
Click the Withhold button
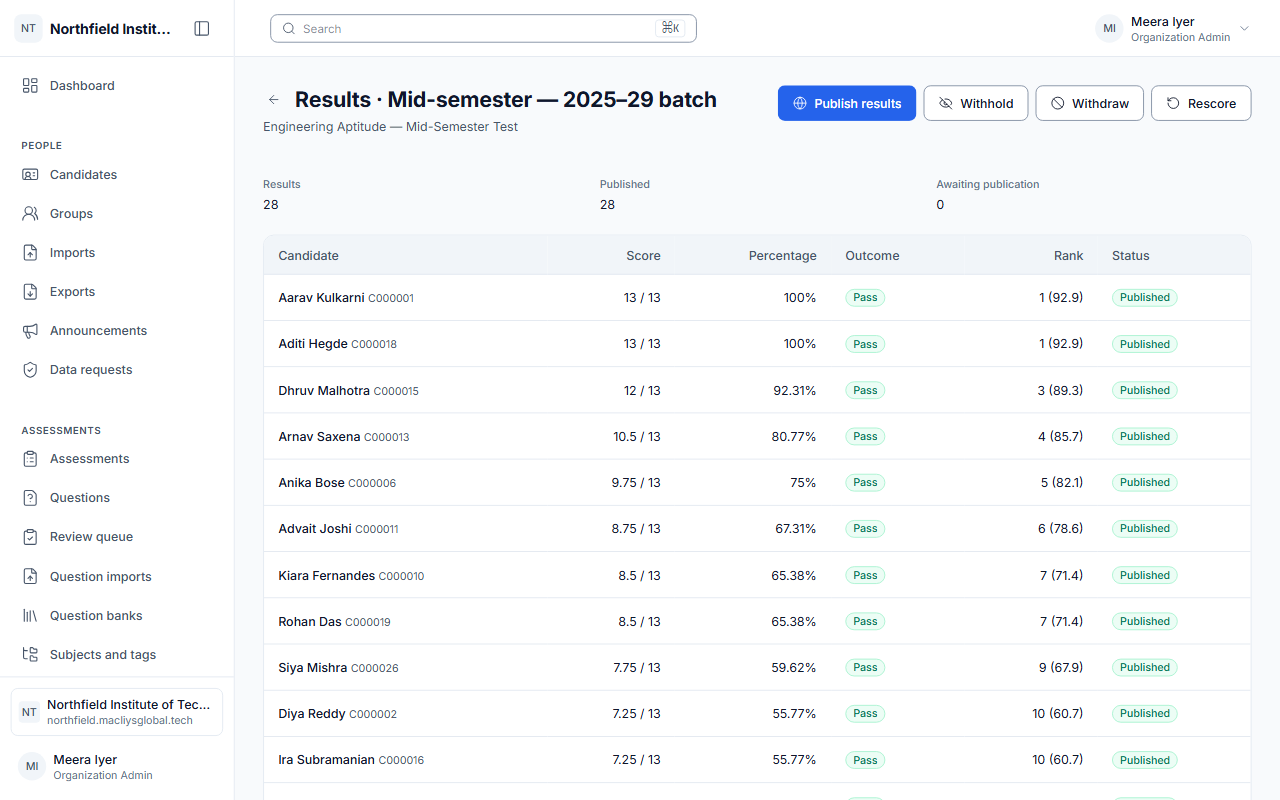coord(975,103)
